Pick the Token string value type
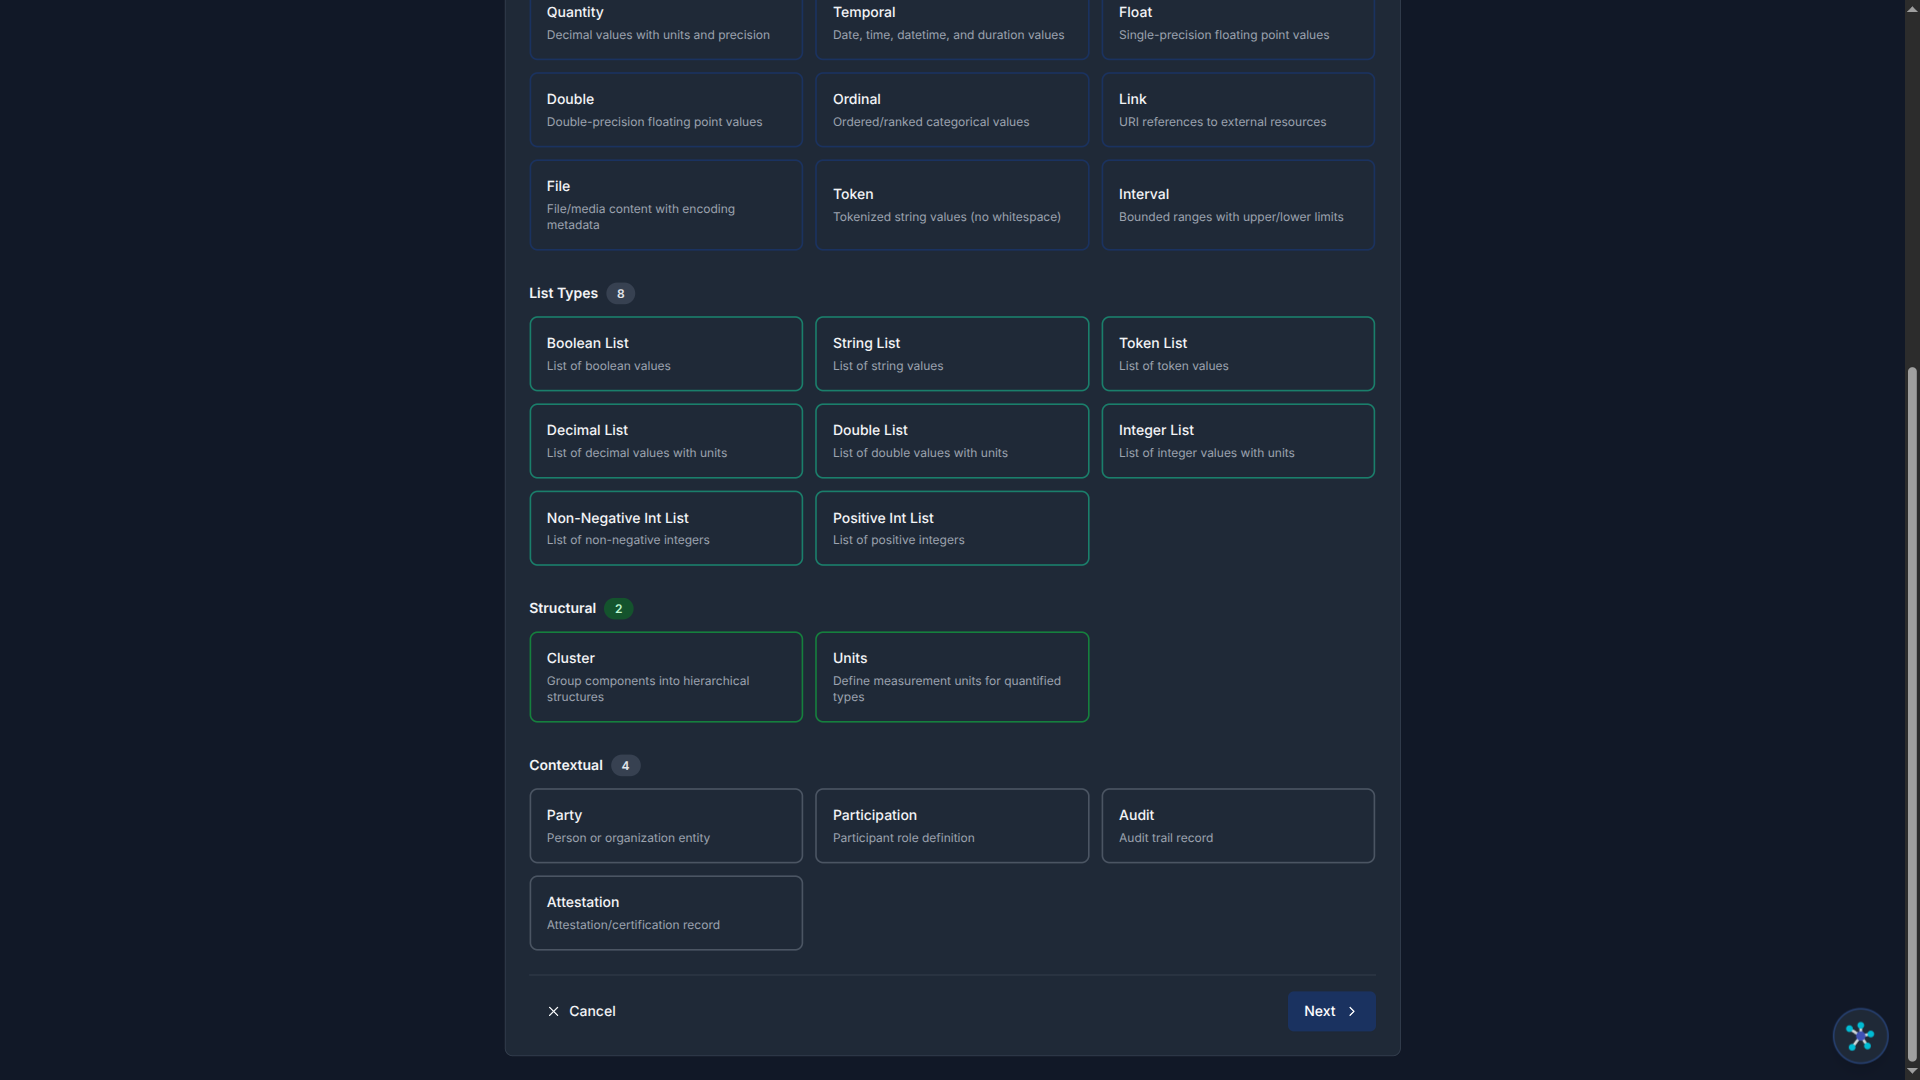This screenshot has width=1920, height=1080. [951, 204]
